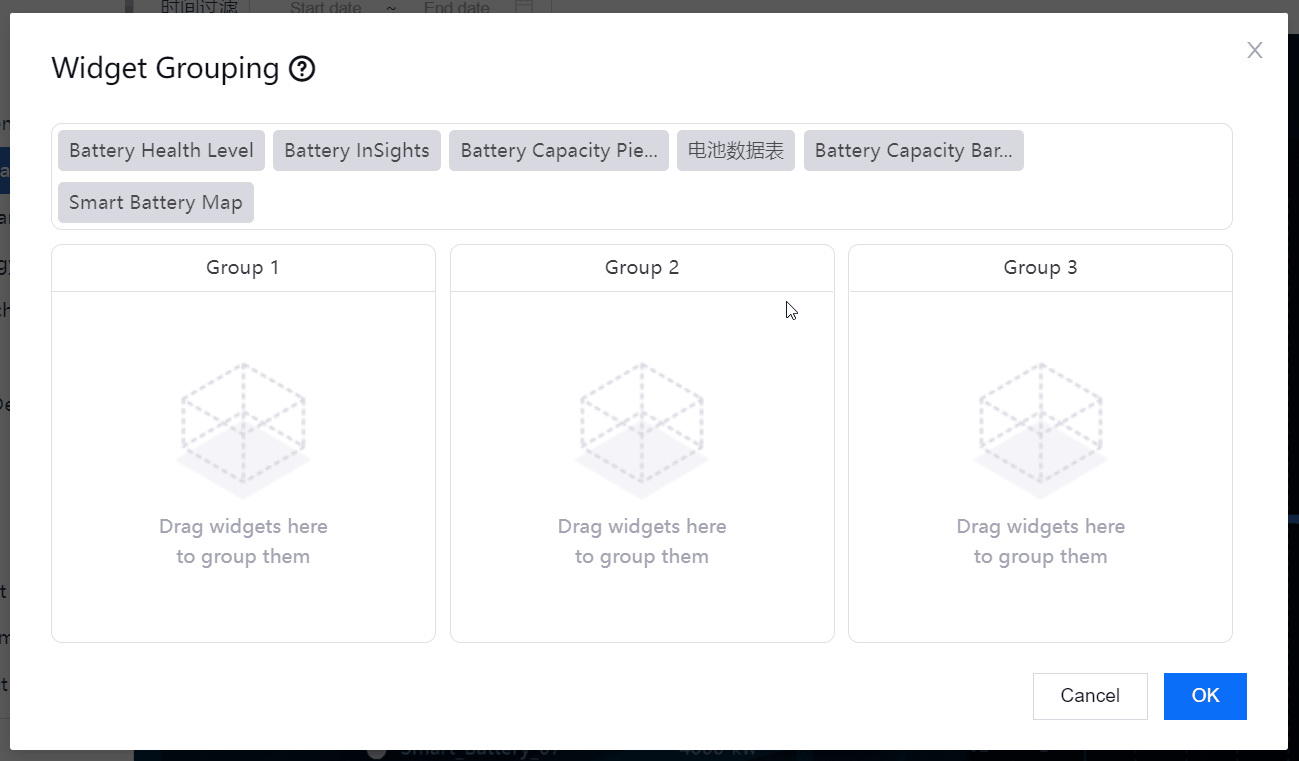Select the Battery Health Level widget chip

161,151
